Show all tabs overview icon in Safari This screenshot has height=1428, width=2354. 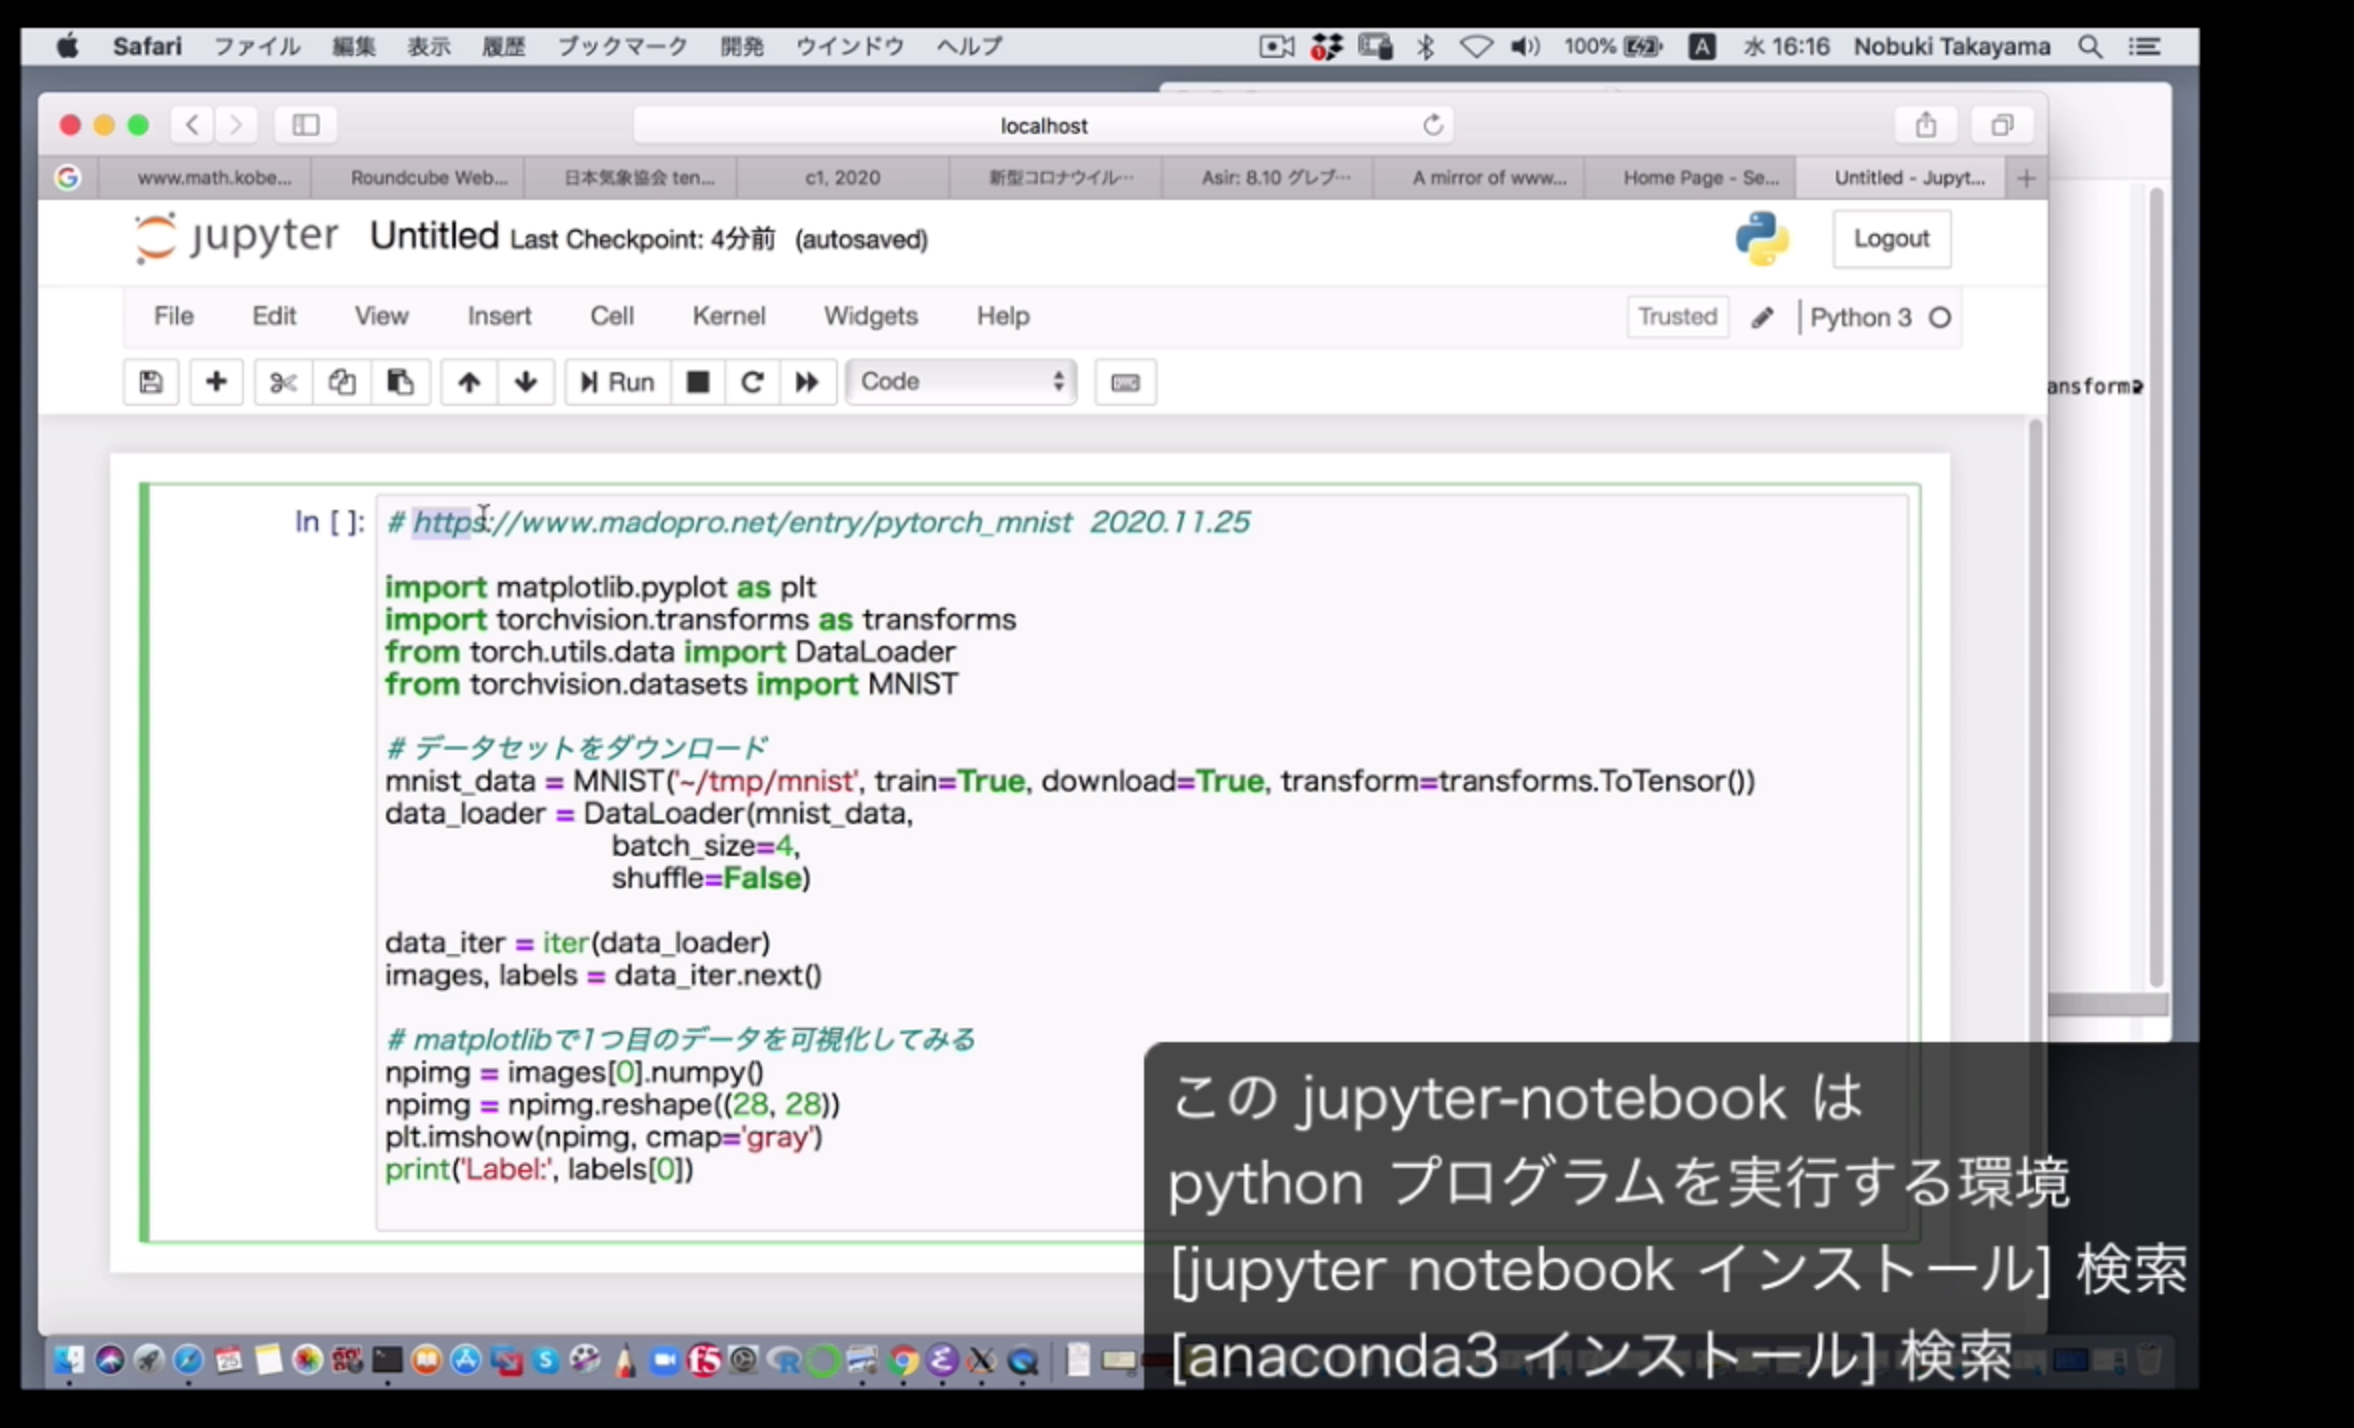pos(2002,125)
